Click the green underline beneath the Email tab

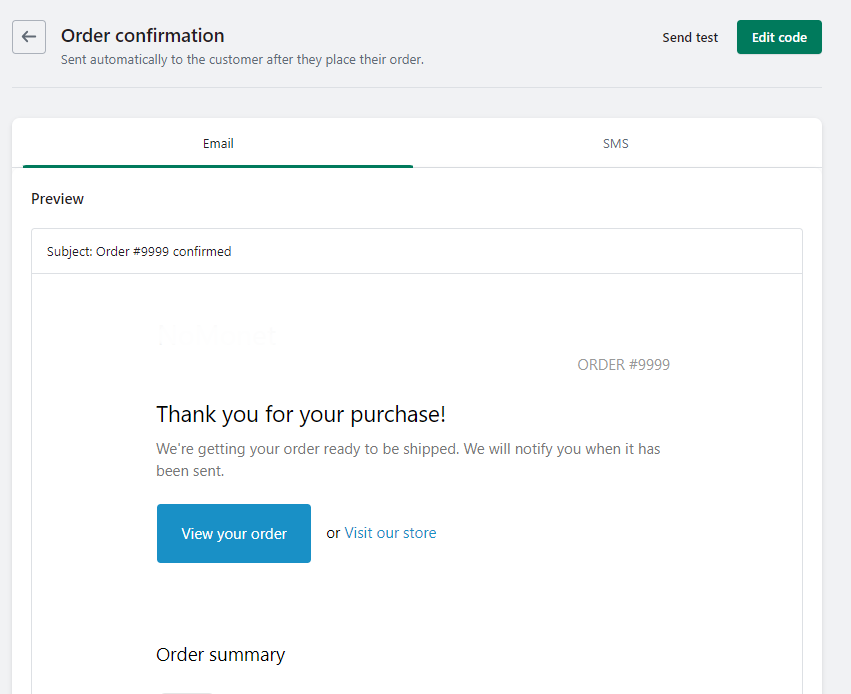(x=218, y=166)
